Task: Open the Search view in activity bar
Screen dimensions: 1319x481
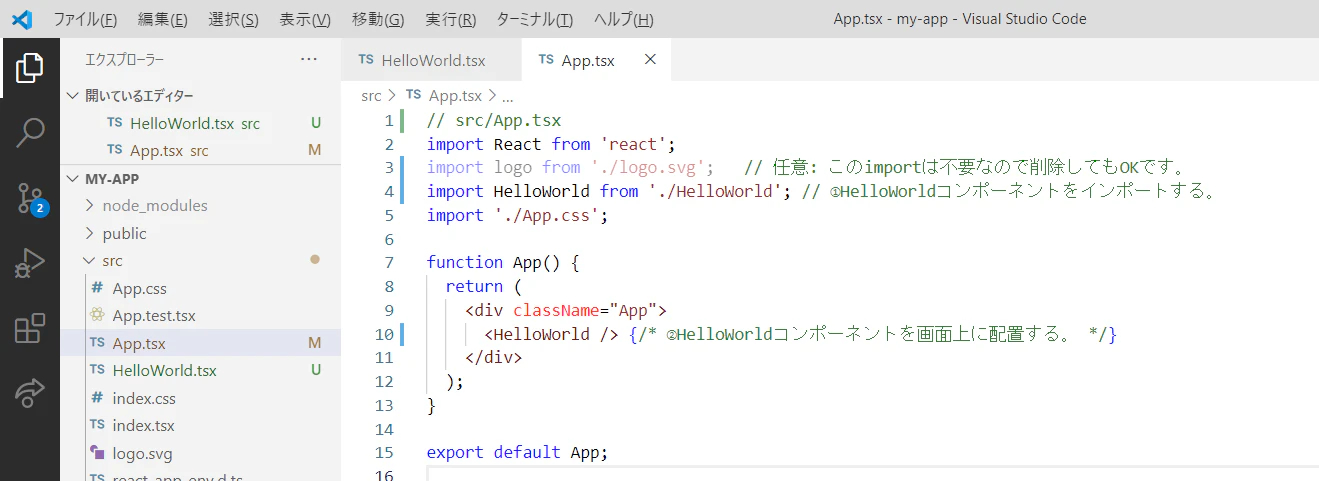Action: (x=30, y=133)
